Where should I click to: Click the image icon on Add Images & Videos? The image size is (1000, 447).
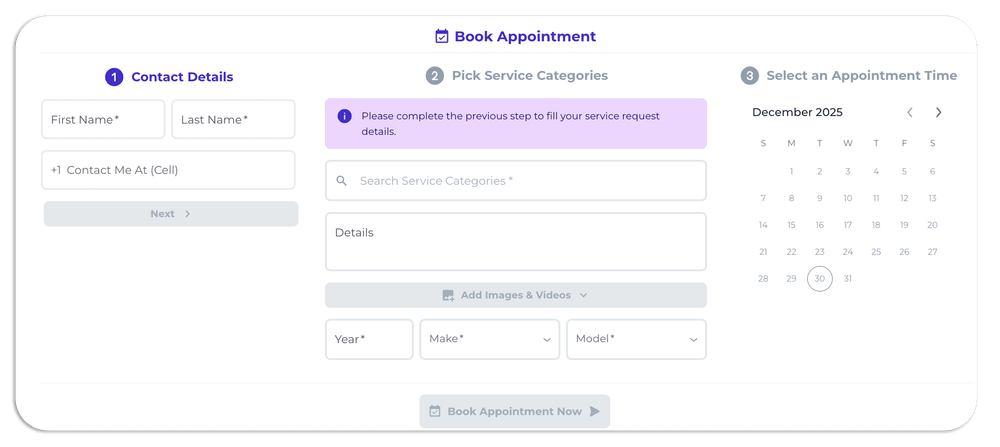[x=448, y=296]
